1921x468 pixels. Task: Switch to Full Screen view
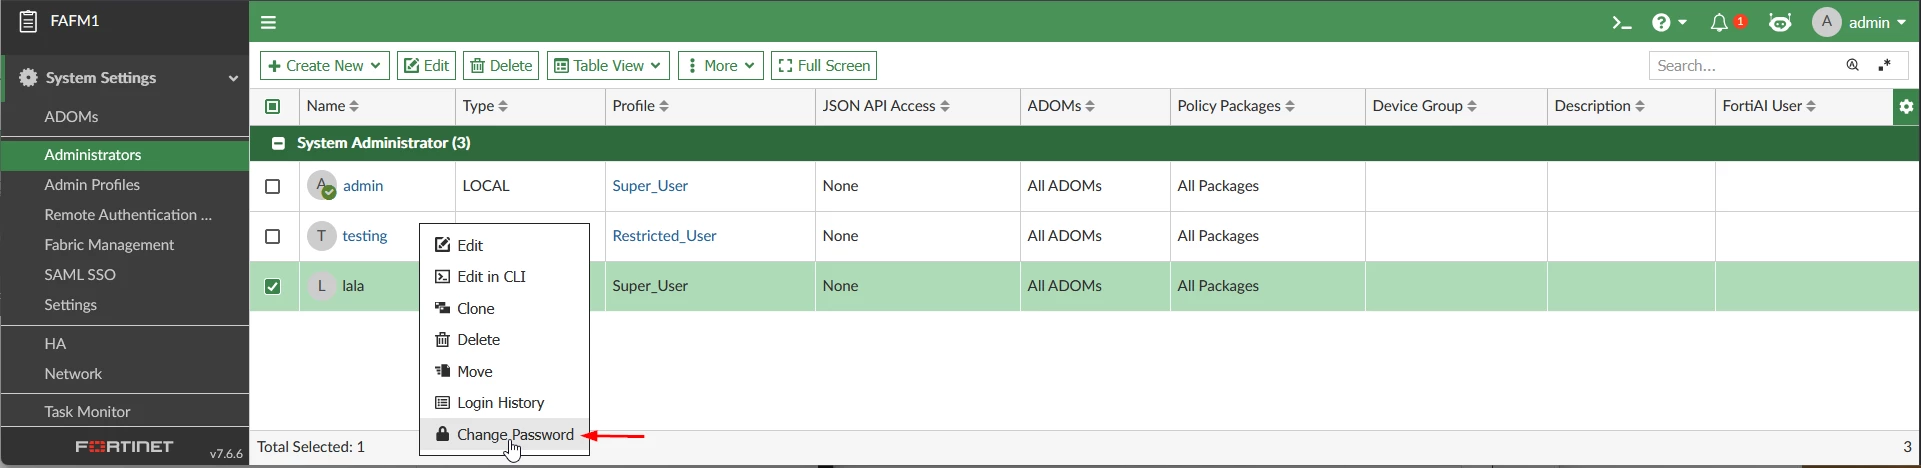click(x=824, y=66)
